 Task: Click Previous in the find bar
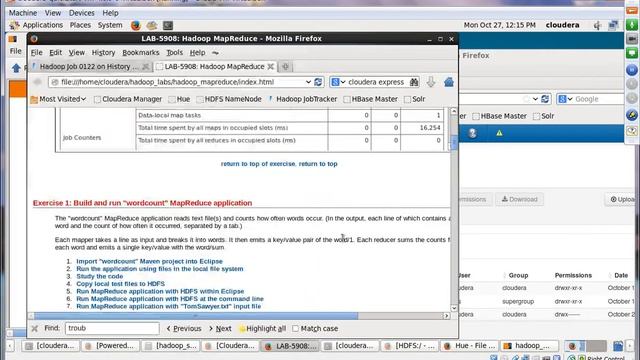pyautogui.click(x=184, y=329)
